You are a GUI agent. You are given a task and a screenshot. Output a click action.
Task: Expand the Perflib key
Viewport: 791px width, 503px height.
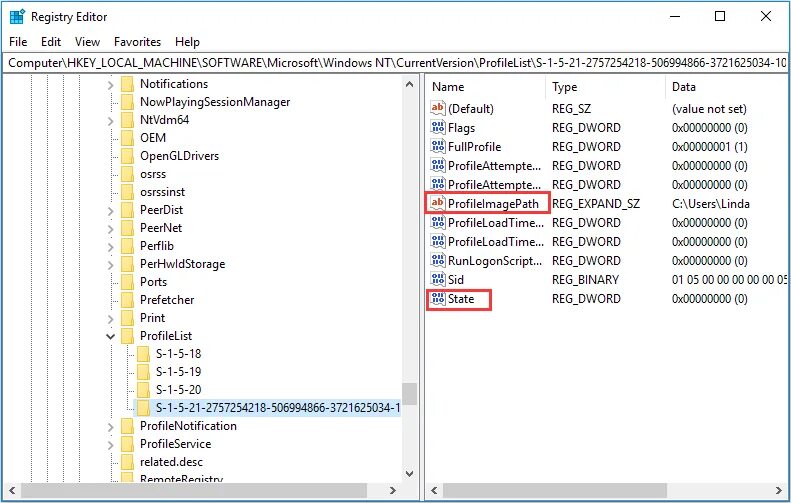(x=110, y=247)
